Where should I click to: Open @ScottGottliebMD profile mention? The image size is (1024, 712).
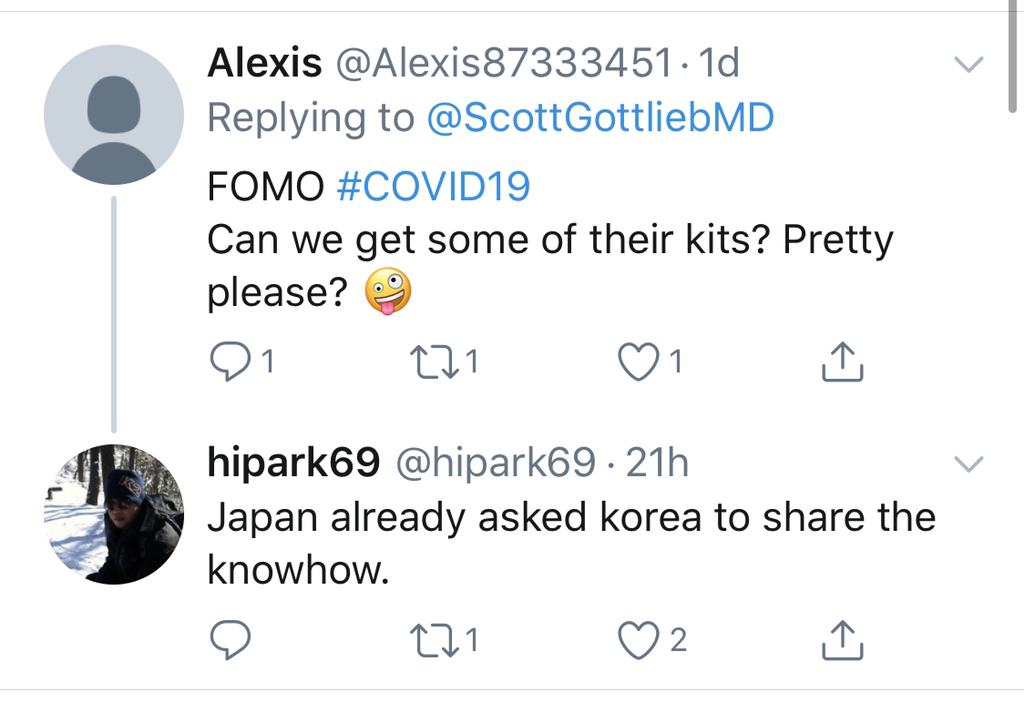(600, 118)
